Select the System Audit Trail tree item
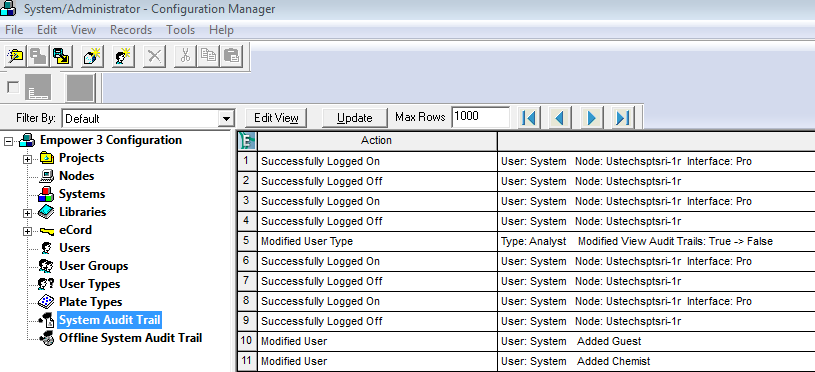 110,320
